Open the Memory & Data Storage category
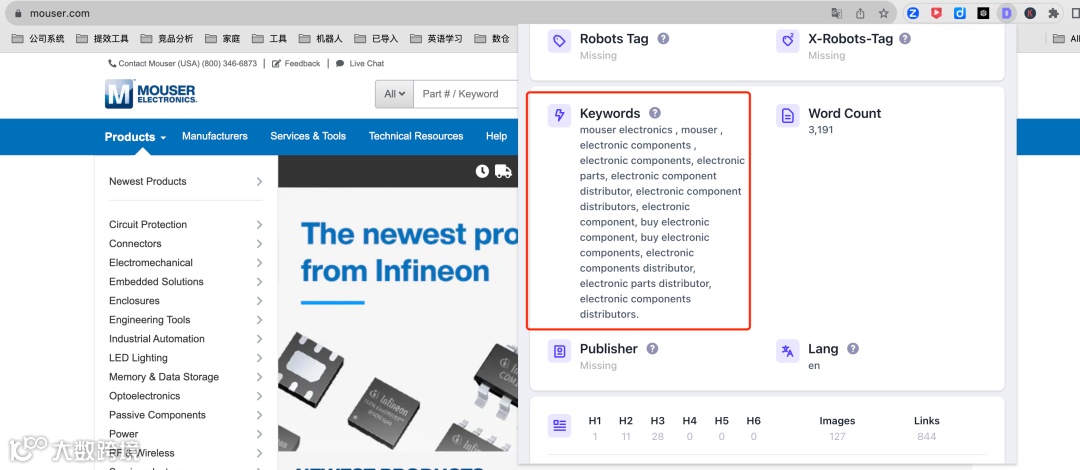This screenshot has height=470, width=1080. coord(164,377)
